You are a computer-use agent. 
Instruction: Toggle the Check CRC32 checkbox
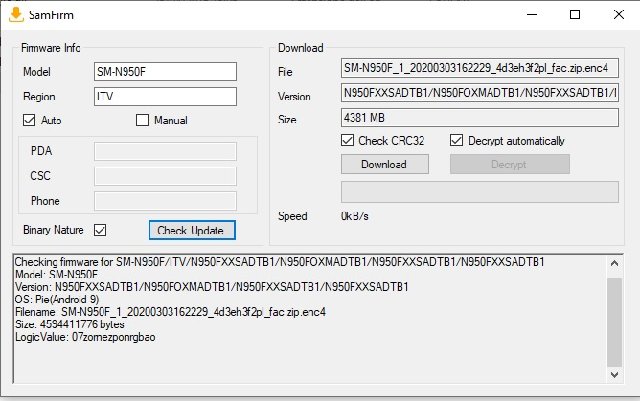pos(347,140)
